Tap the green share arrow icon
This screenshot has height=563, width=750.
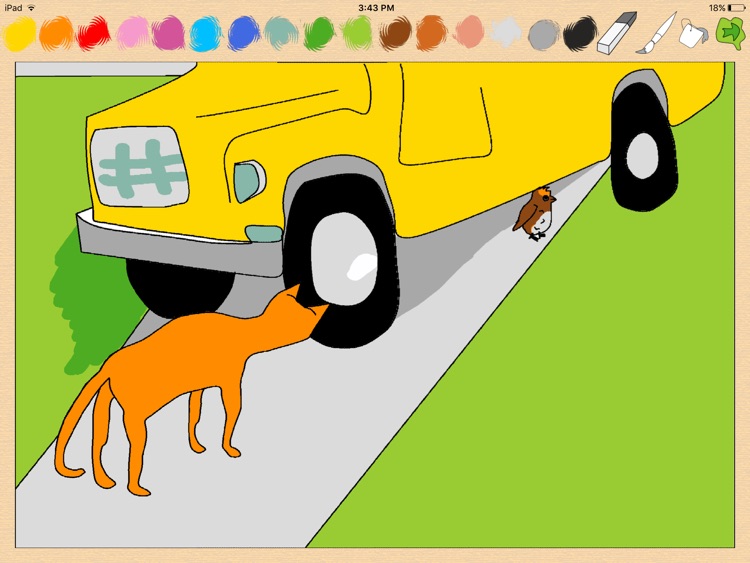click(x=730, y=33)
